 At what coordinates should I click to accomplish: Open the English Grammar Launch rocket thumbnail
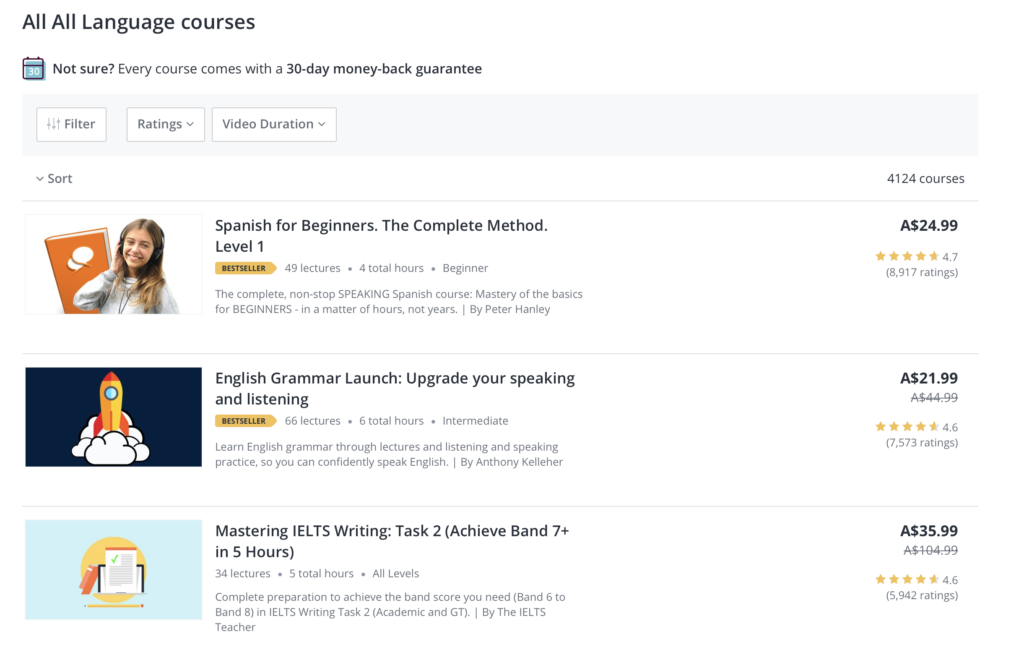114,417
